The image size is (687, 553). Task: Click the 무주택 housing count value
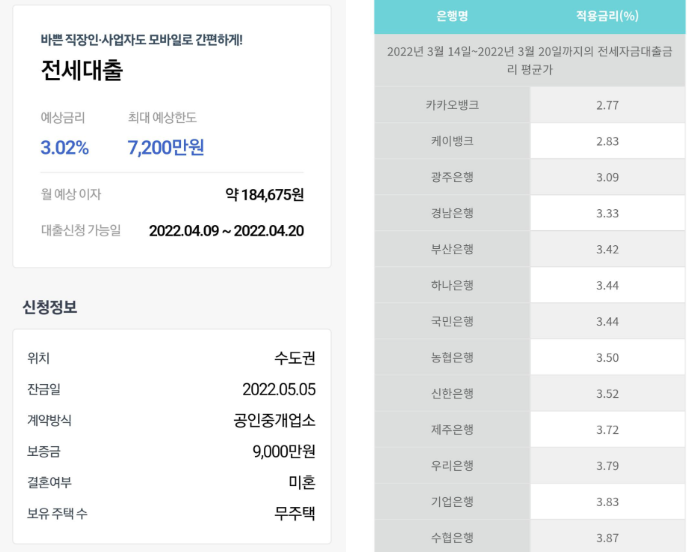(x=294, y=513)
